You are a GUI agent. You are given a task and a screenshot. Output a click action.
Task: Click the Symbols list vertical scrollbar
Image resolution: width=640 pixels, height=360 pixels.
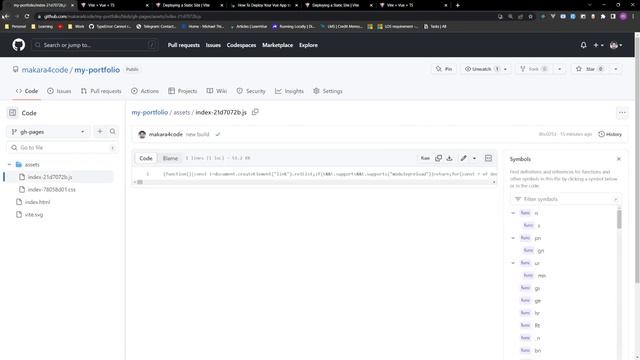619,219
